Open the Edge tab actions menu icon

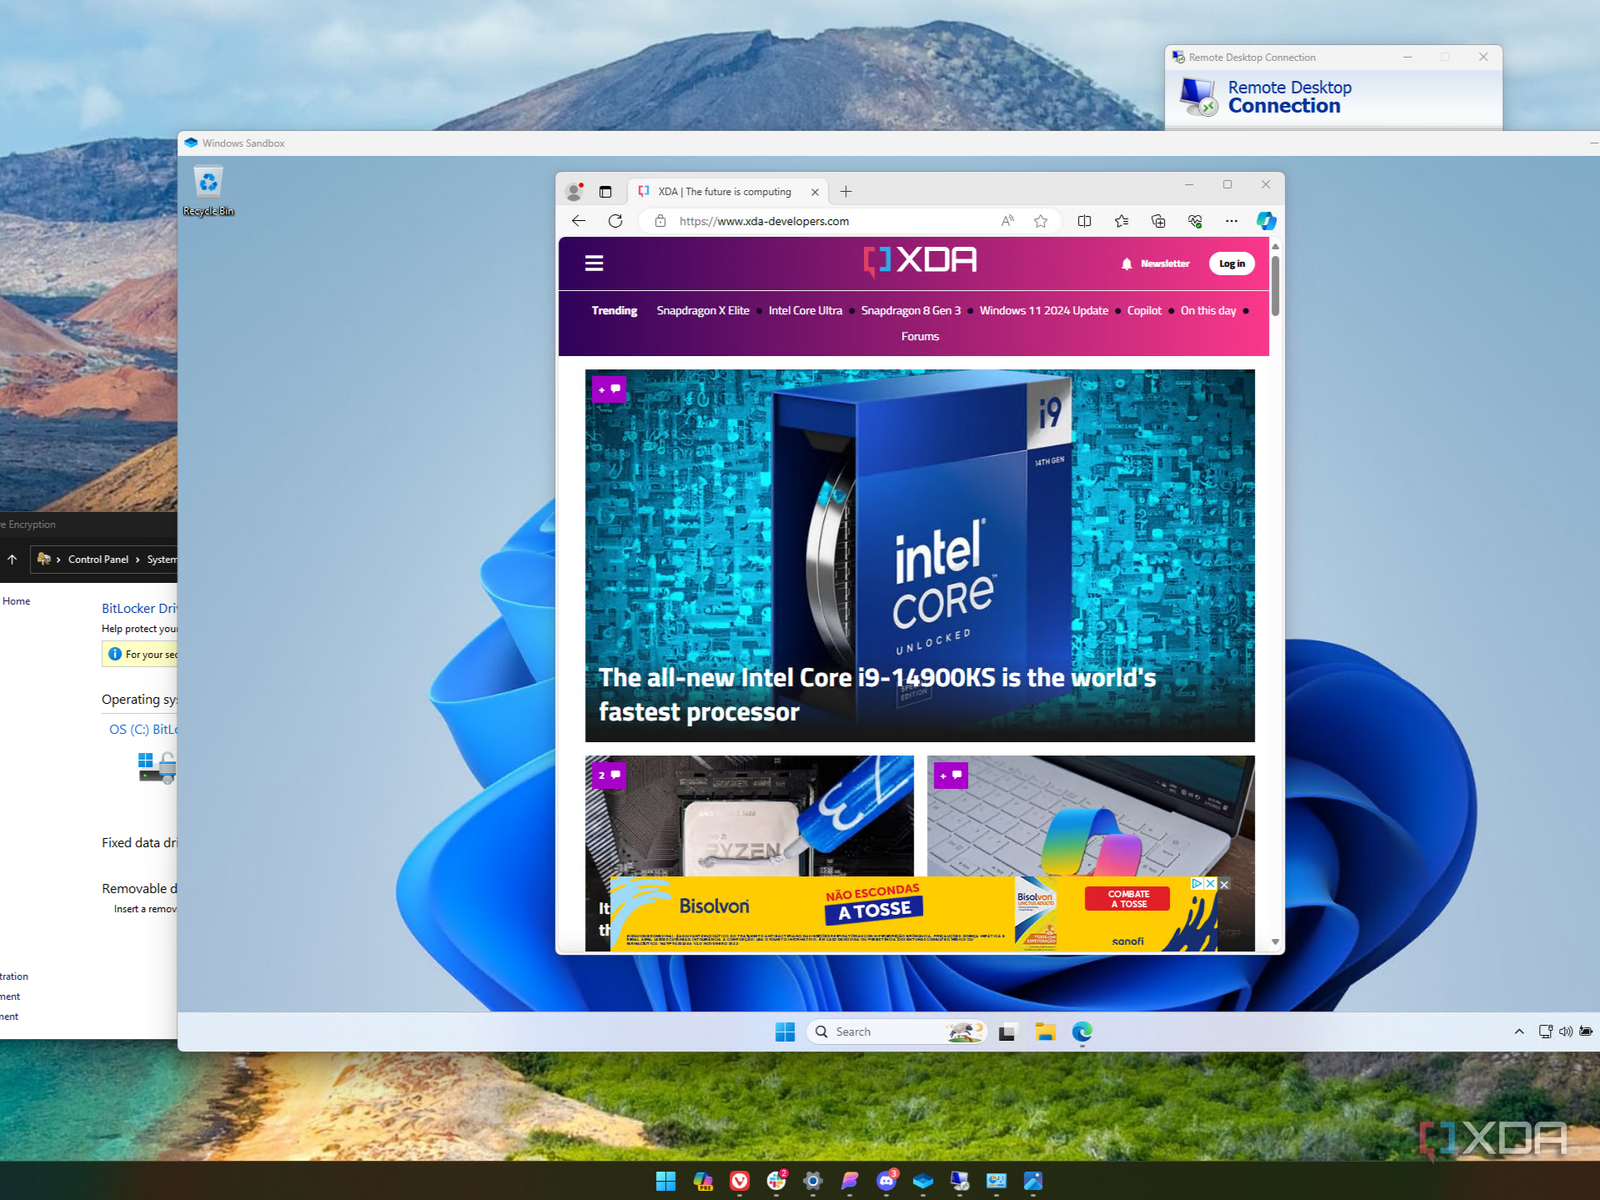605,191
